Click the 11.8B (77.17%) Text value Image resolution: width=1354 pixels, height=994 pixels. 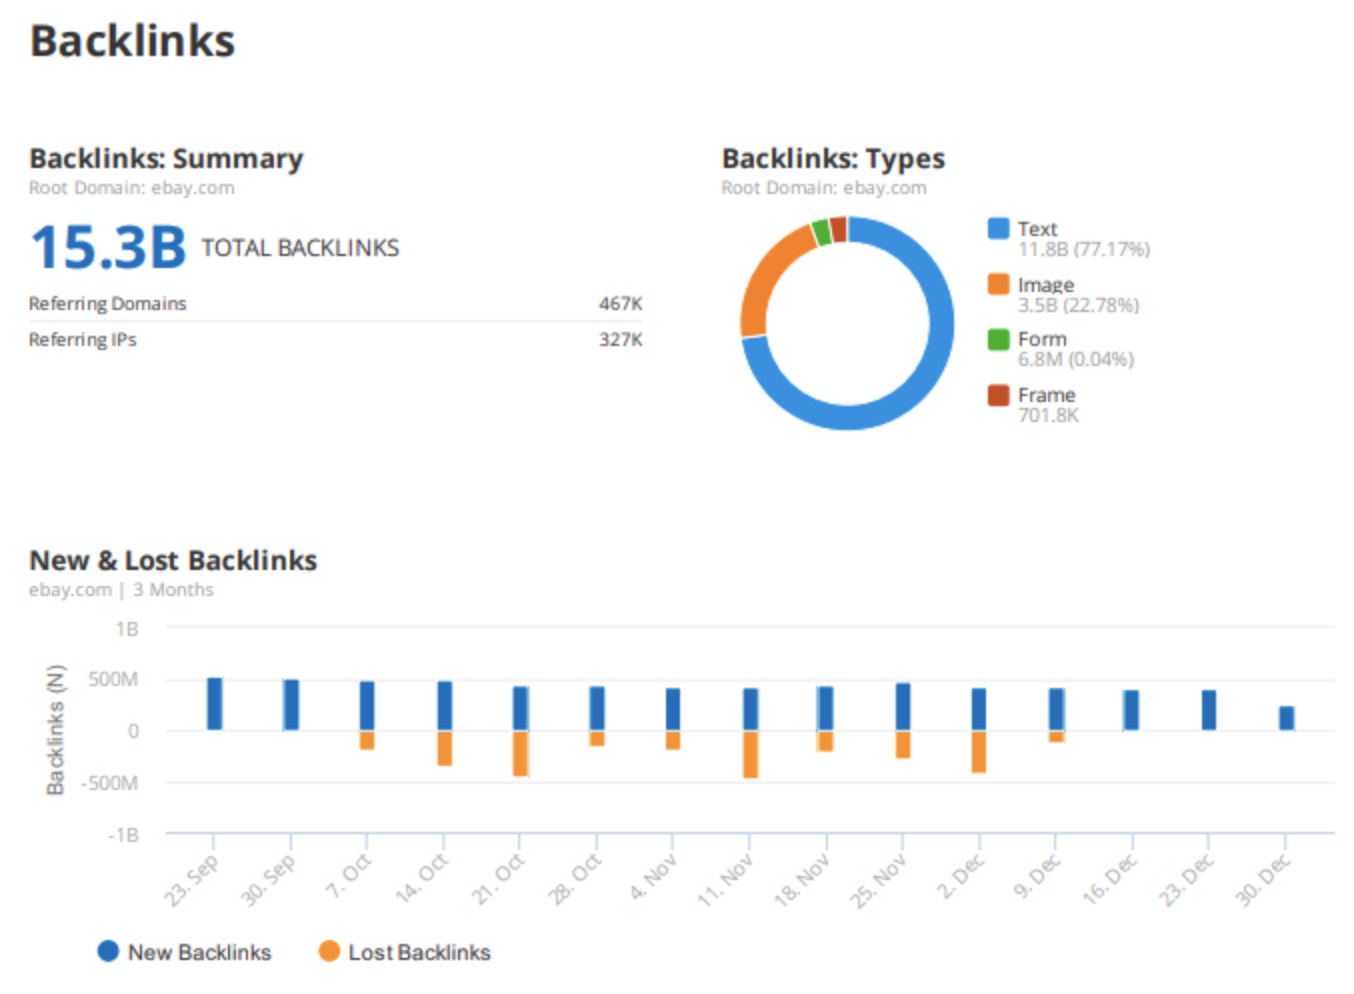coord(1084,249)
